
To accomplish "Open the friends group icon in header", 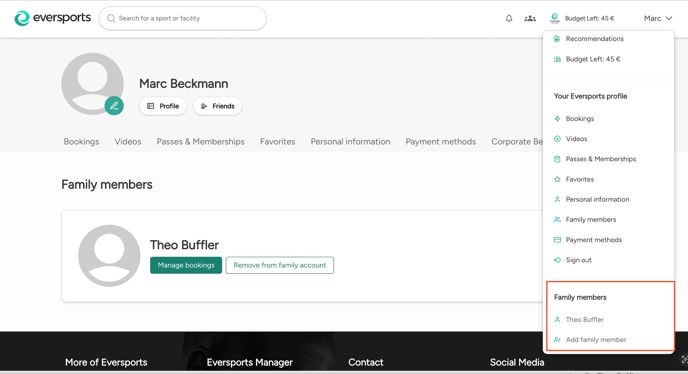I will coord(530,18).
